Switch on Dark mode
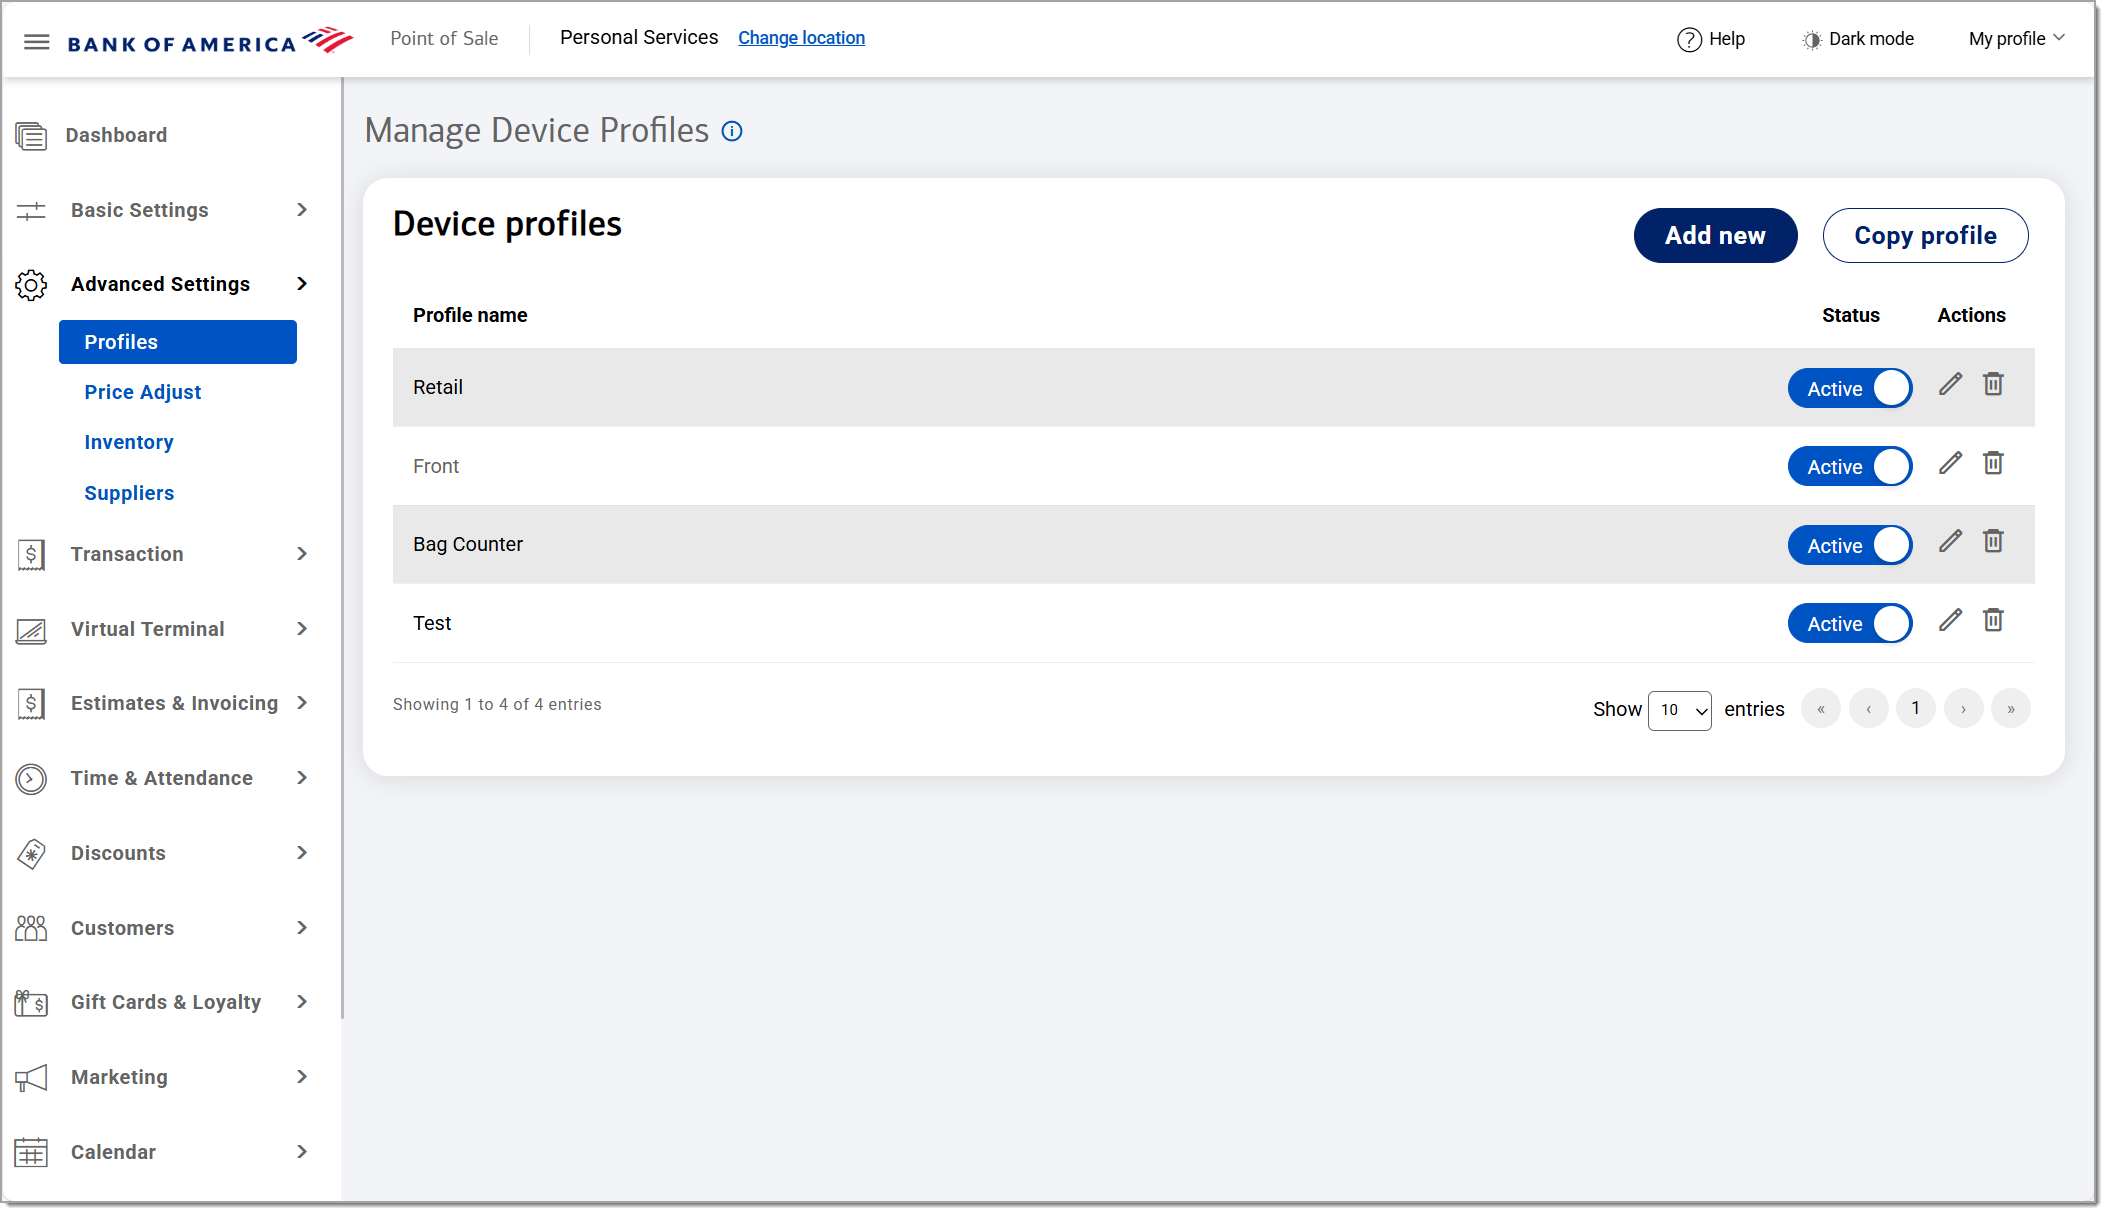 tap(1858, 39)
